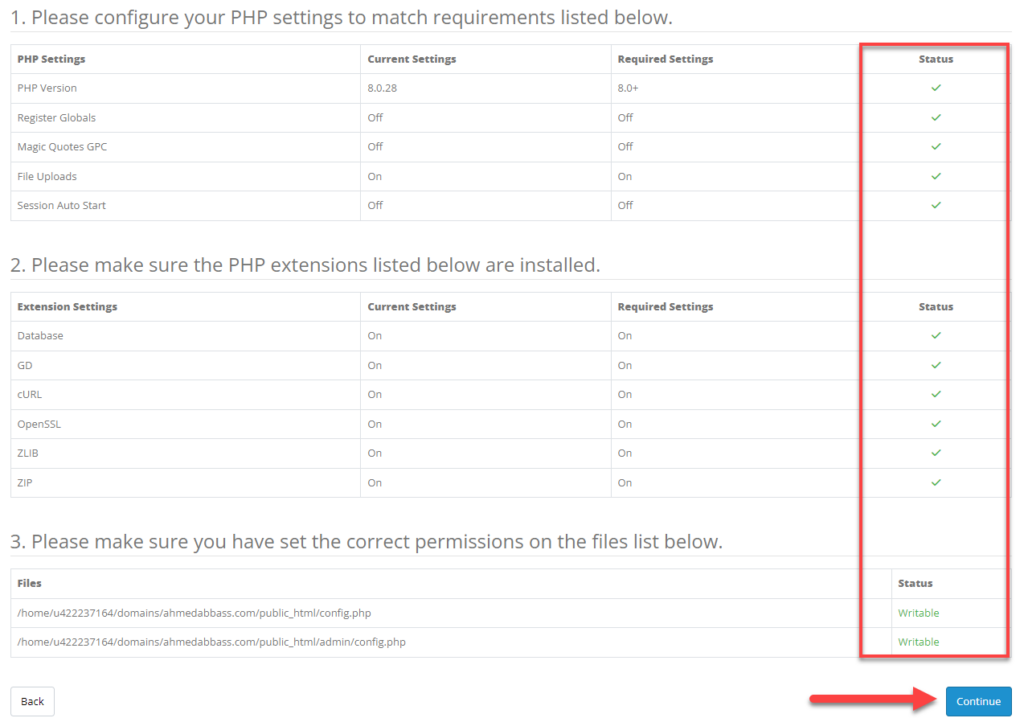
Task: Click Writable status for public_html/config.php
Action: (918, 613)
